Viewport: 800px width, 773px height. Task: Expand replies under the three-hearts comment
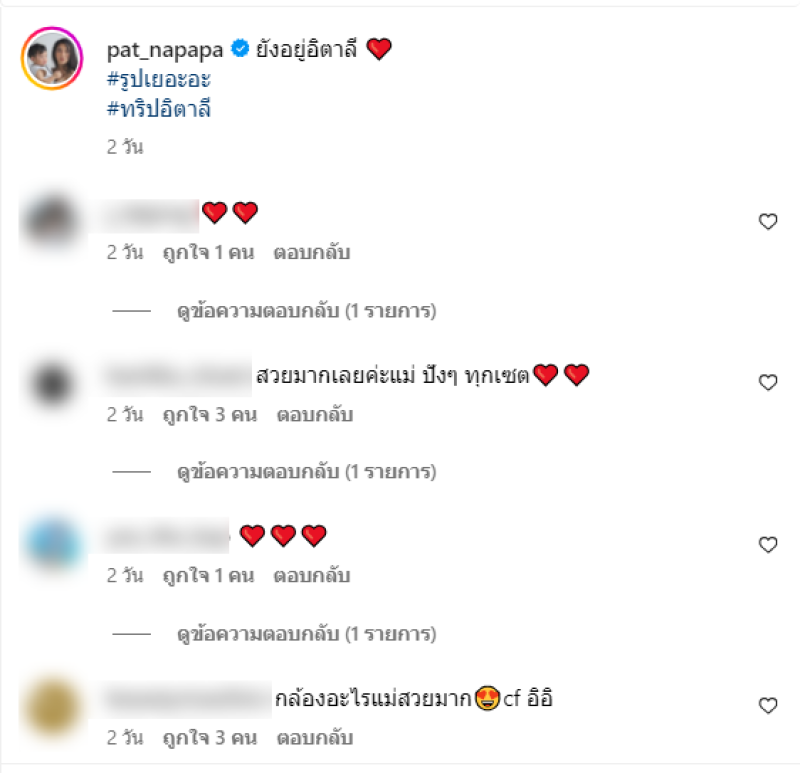pos(306,634)
